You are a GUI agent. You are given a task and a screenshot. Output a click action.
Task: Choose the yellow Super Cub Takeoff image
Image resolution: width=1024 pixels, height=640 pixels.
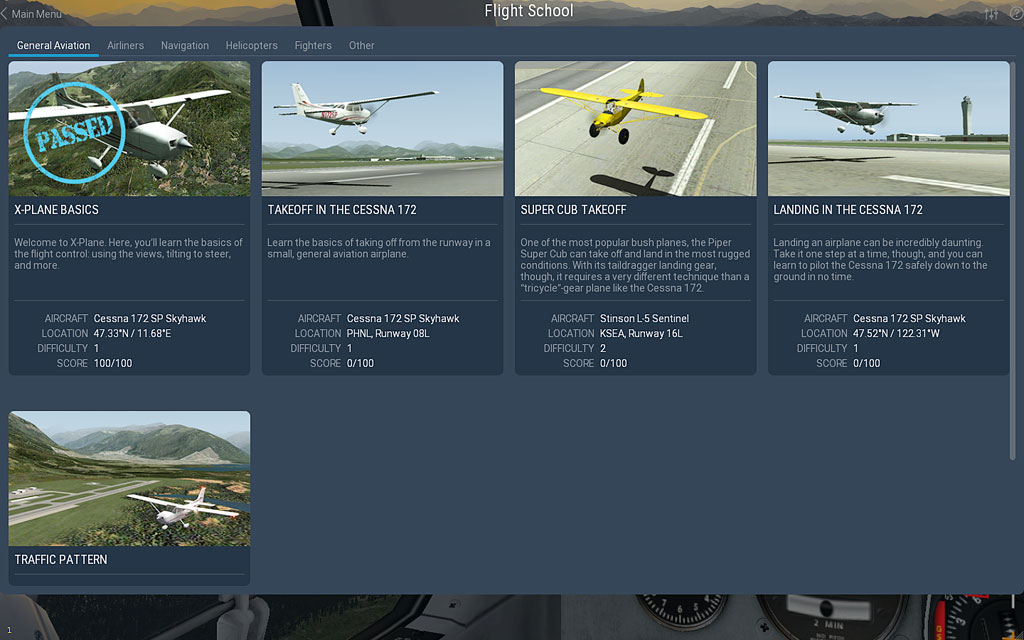[x=635, y=128]
